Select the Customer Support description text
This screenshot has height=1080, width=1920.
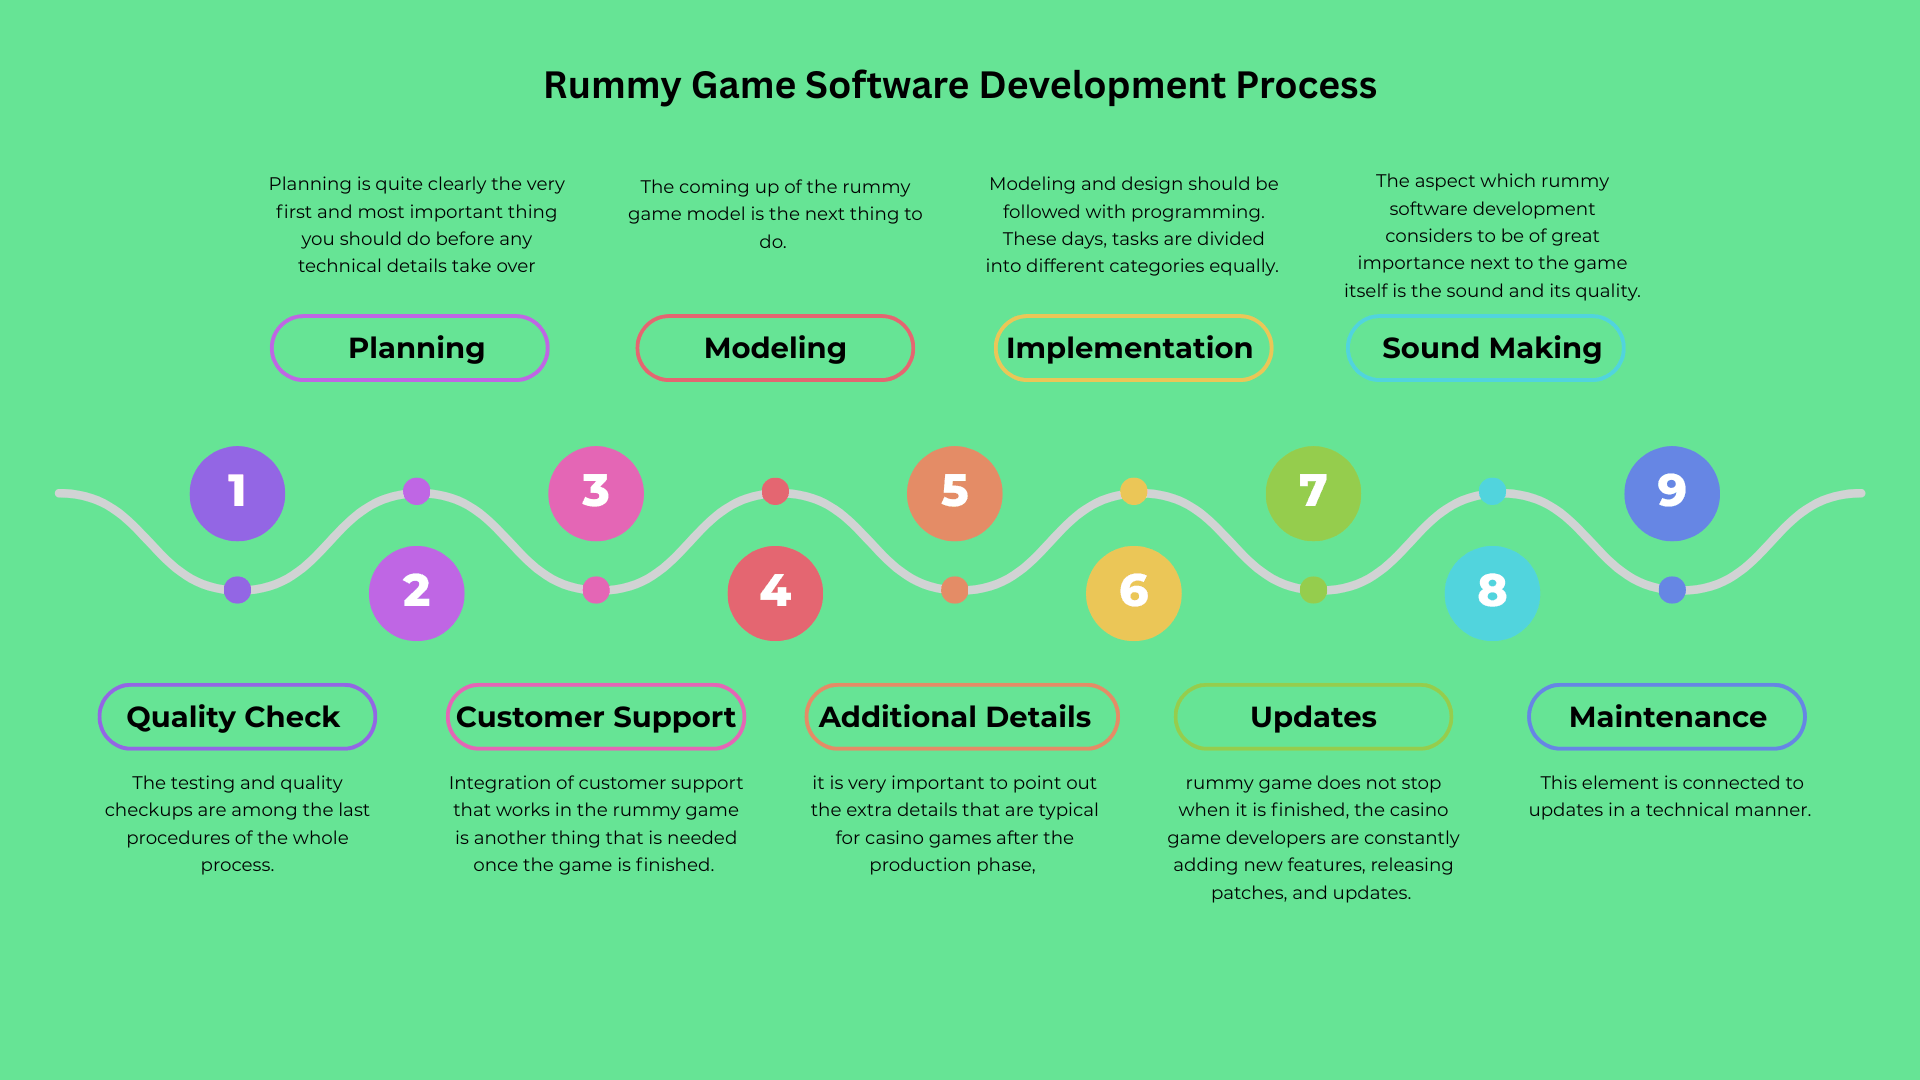(x=596, y=823)
